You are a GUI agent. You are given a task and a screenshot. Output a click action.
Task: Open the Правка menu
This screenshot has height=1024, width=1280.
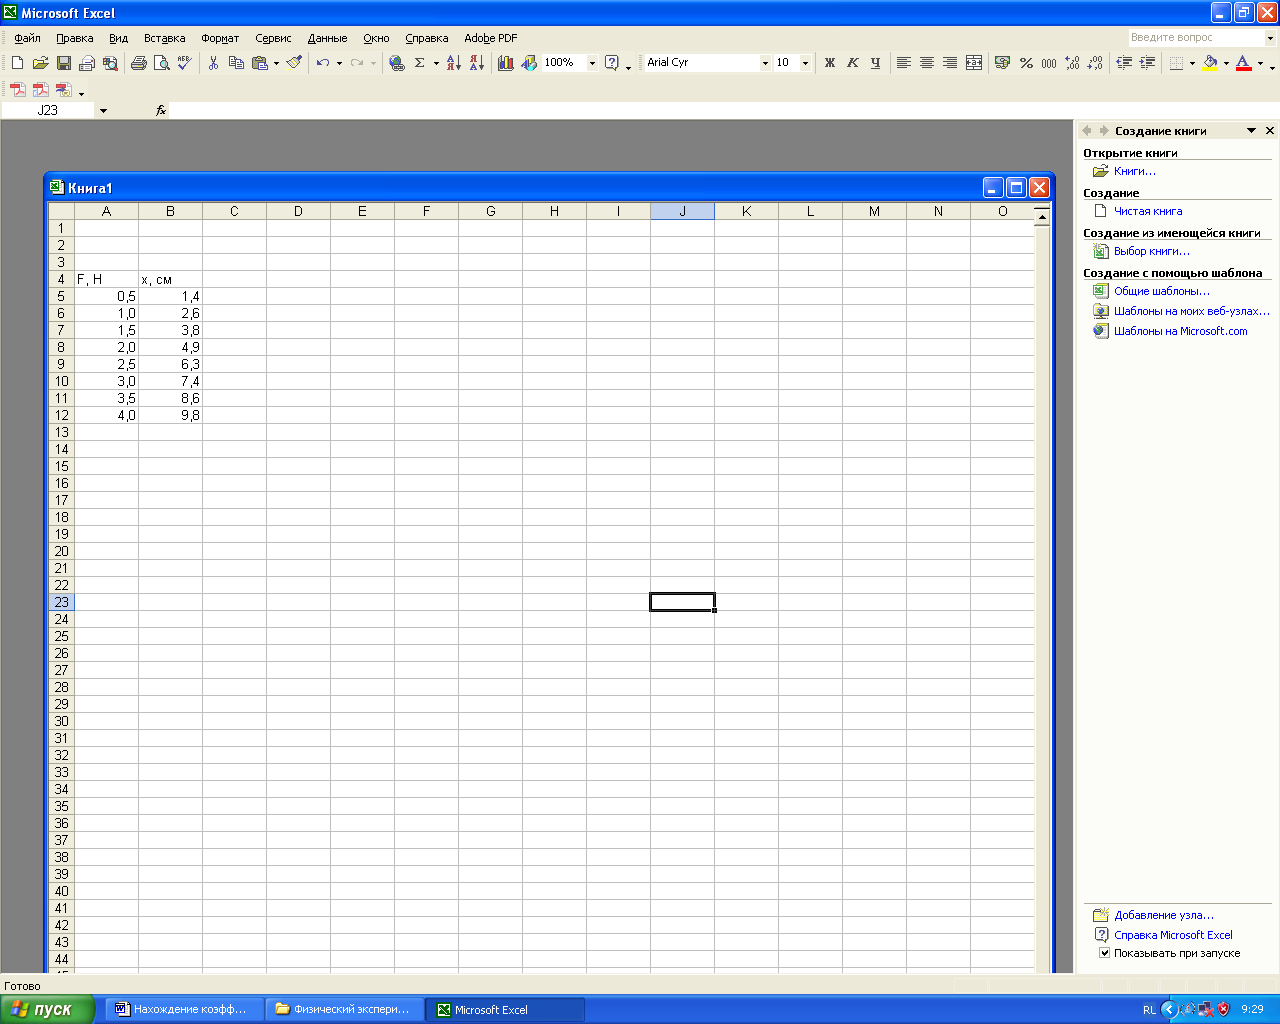[75, 38]
